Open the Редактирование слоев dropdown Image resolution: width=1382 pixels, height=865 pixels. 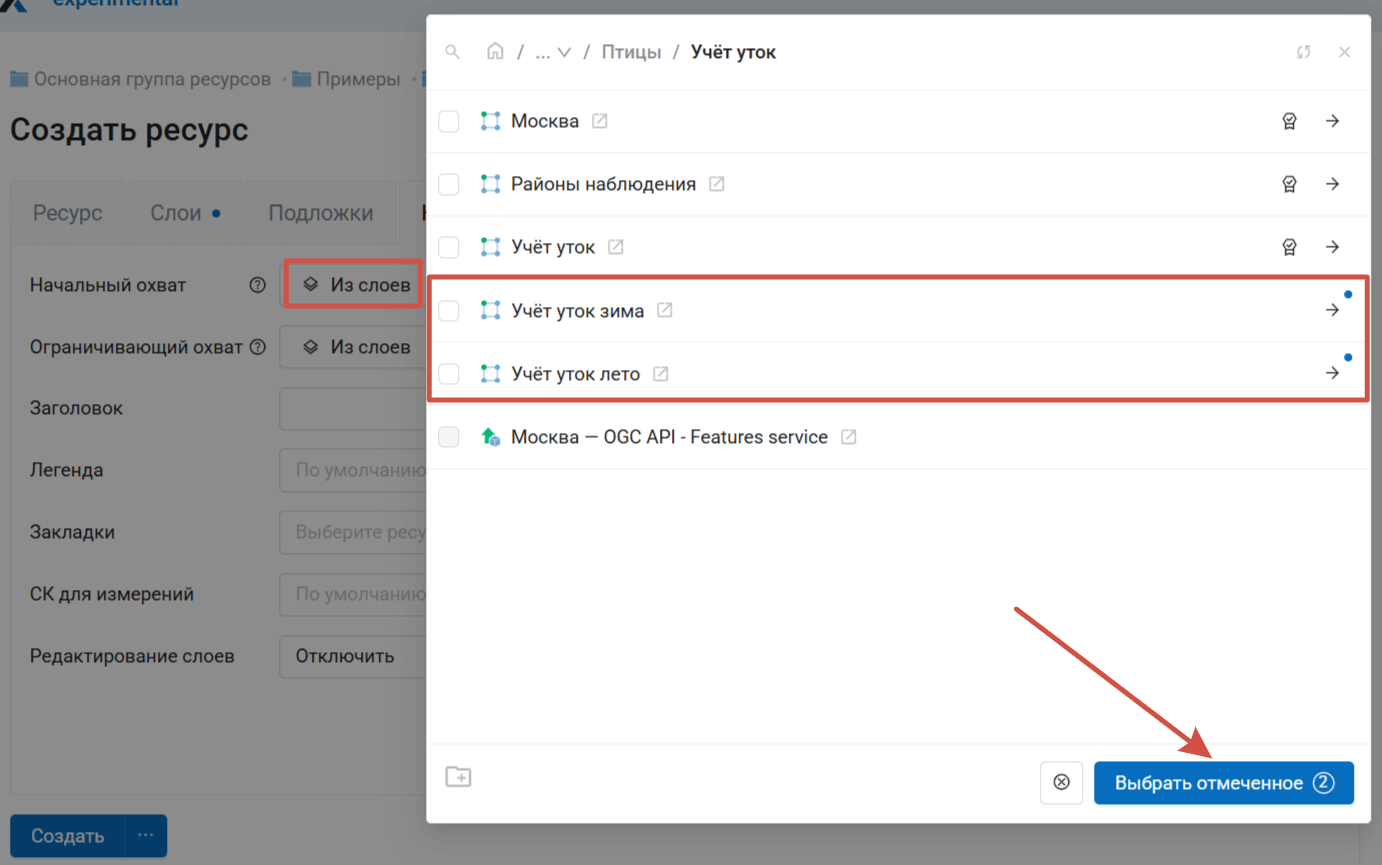click(x=352, y=657)
